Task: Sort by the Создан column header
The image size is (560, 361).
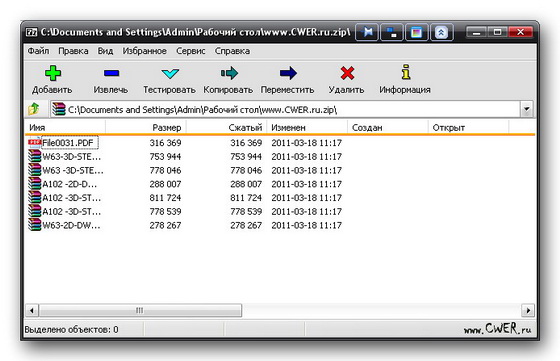Action: click(388, 127)
